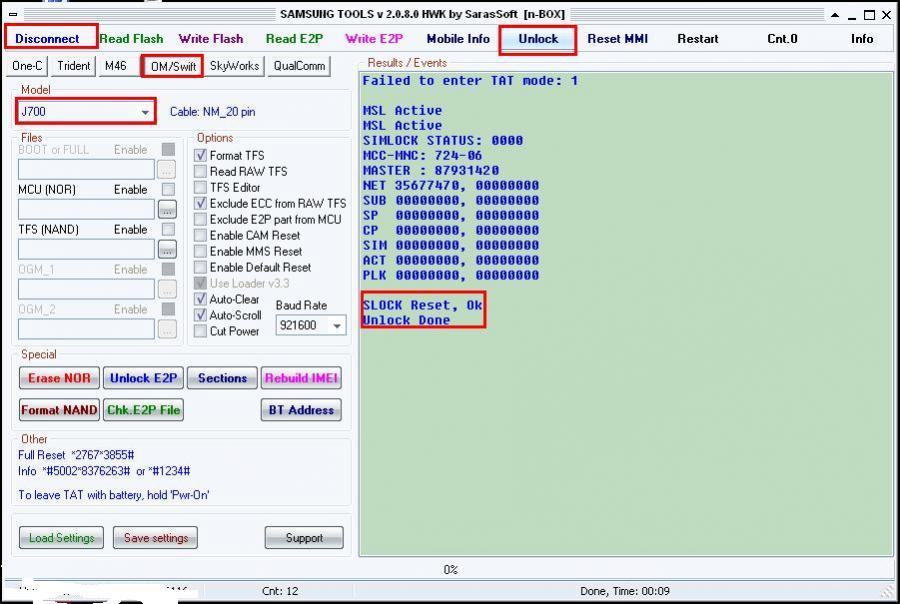Image resolution: width=900 pixels, height=604 pixels.
Task: Select Read E2P action
Action: (294, 38)
